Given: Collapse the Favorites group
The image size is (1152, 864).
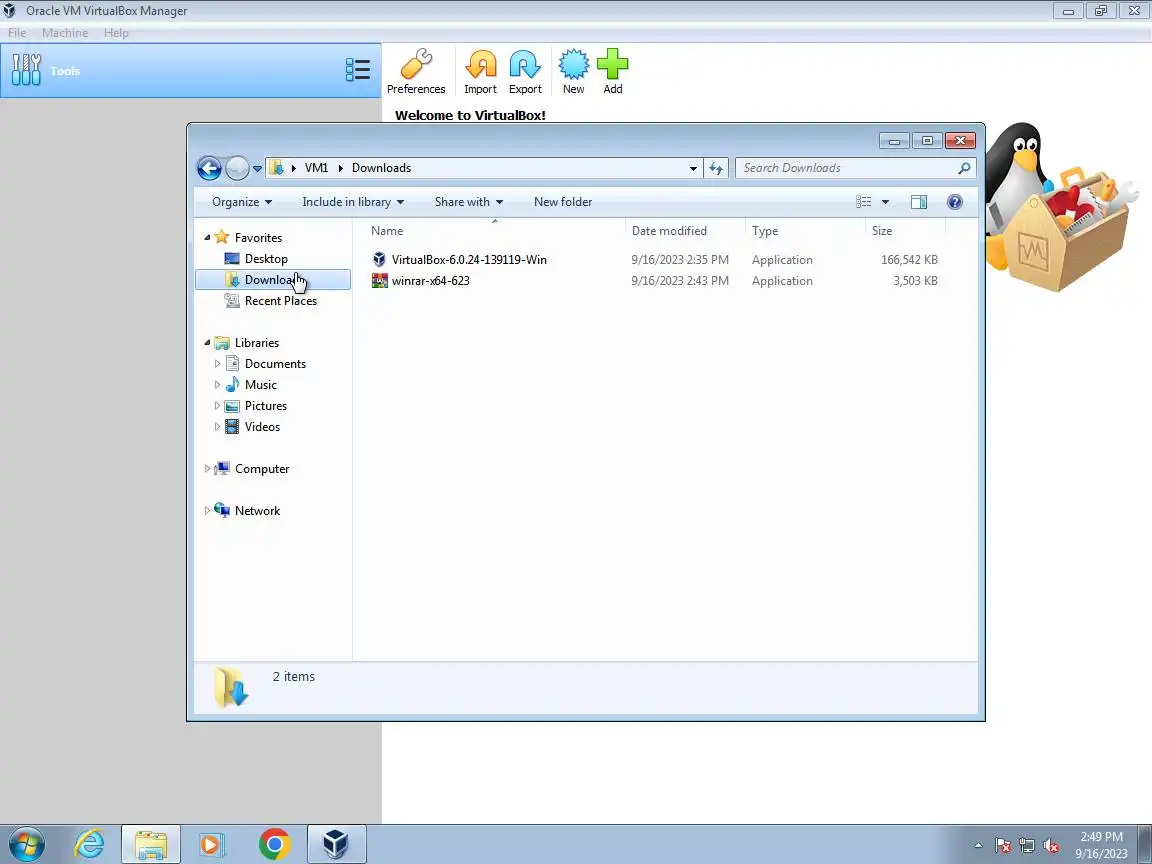Looking at the screenshot, I should (207, 237).
